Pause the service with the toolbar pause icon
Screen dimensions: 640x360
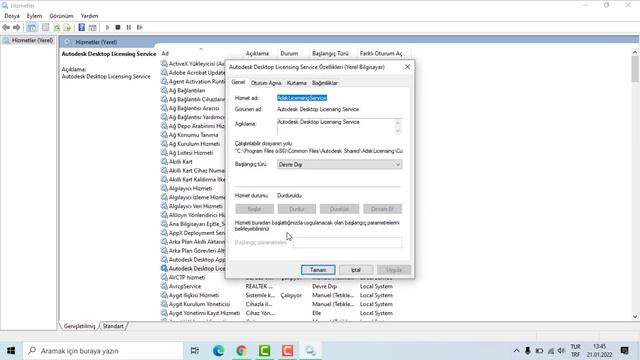[129, 27]
